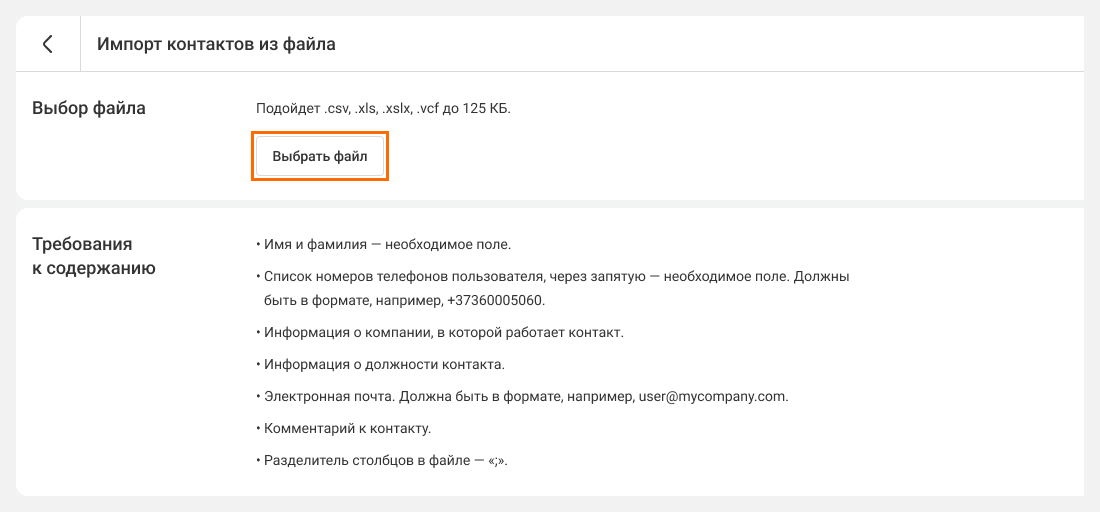The width and height of the screenshot is (1100, 512).
Task: Click the example phone number +37360005060
Action: 496,300
